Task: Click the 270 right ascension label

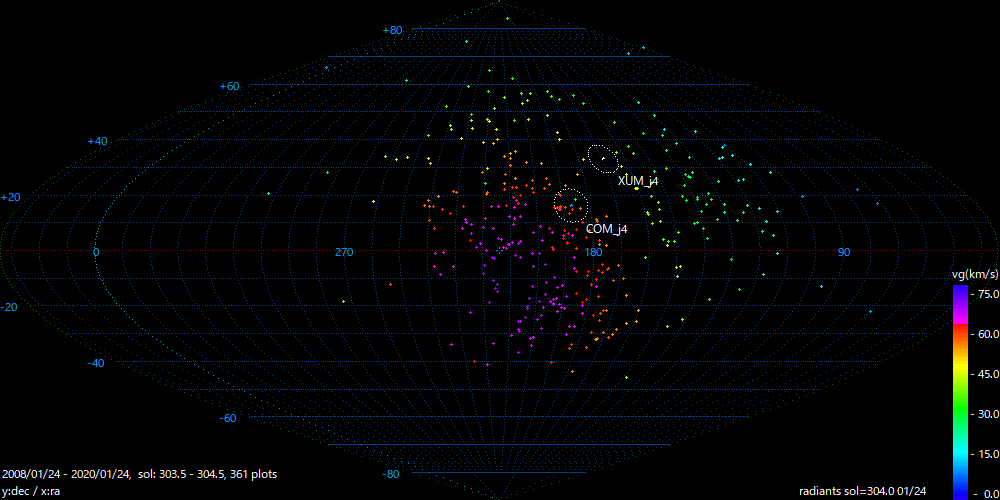Action: (344, 252)
